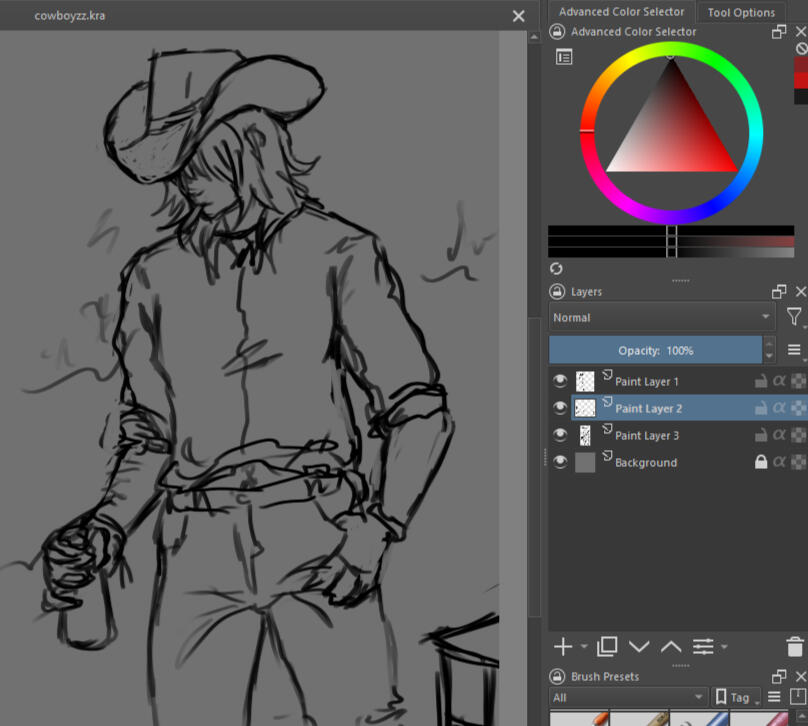The height and width of the screenshot is (726, 808).
Task: Toggle visibility of Paint Layer 3
Action: pos(560,435)
